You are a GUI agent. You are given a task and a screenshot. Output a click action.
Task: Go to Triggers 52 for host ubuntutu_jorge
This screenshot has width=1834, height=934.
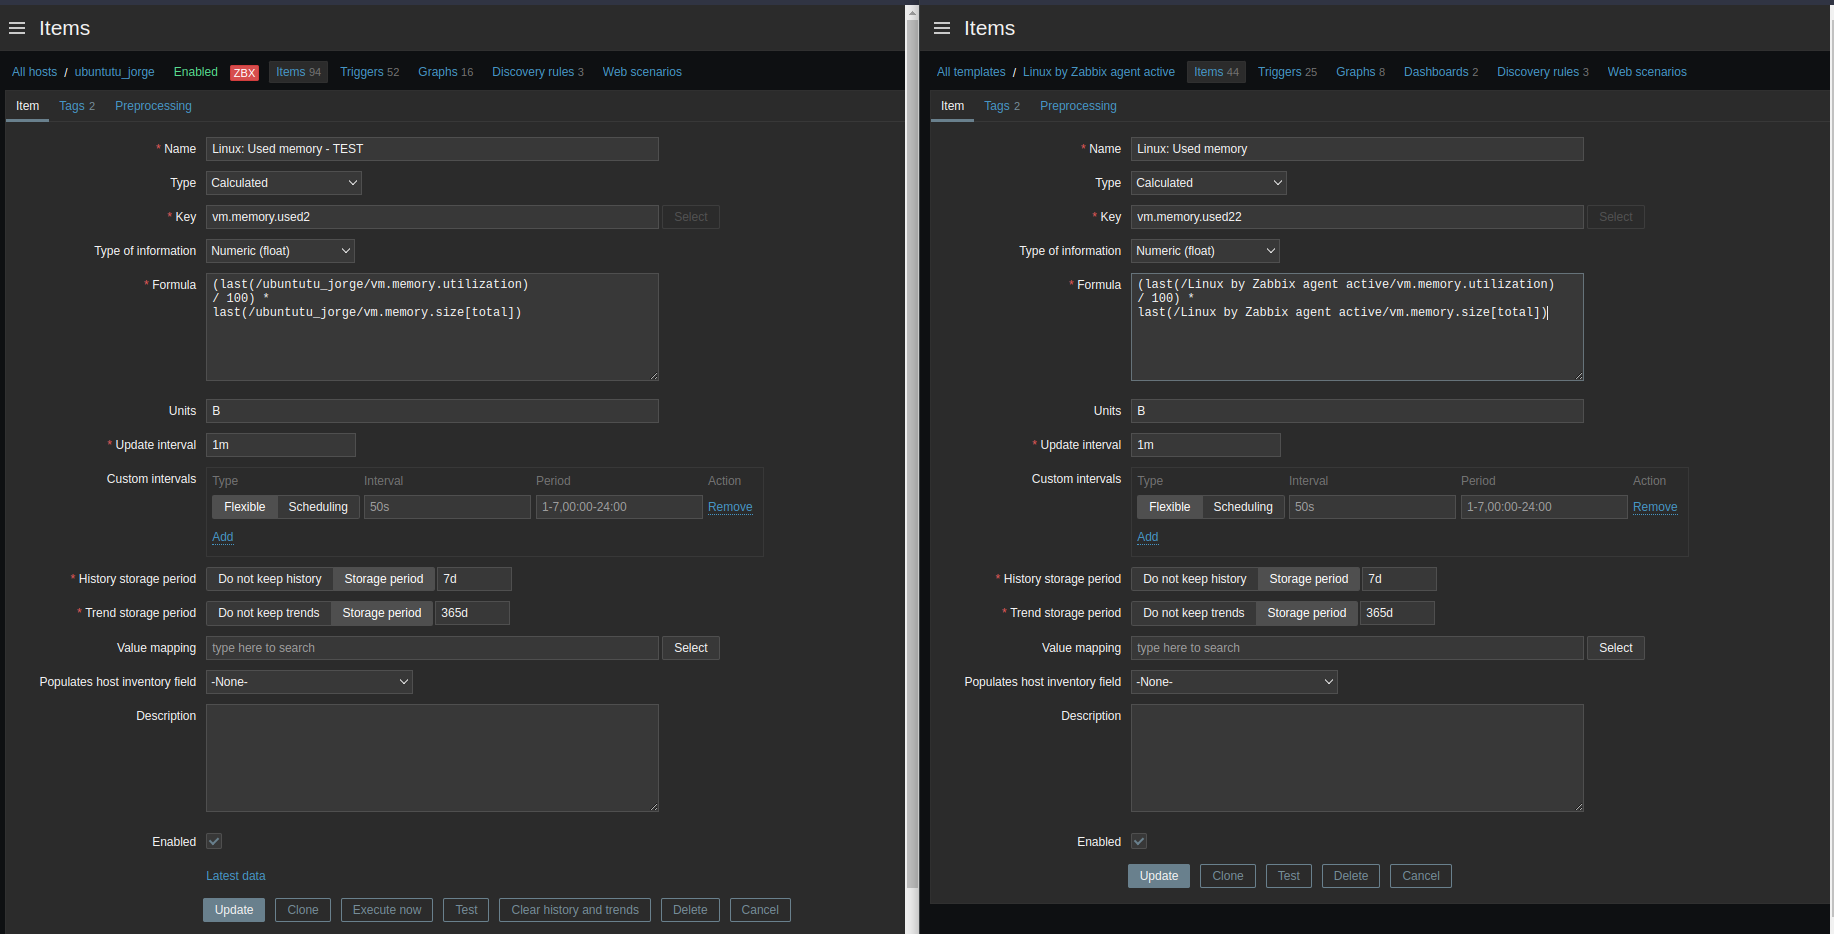(x=369, y=72)
